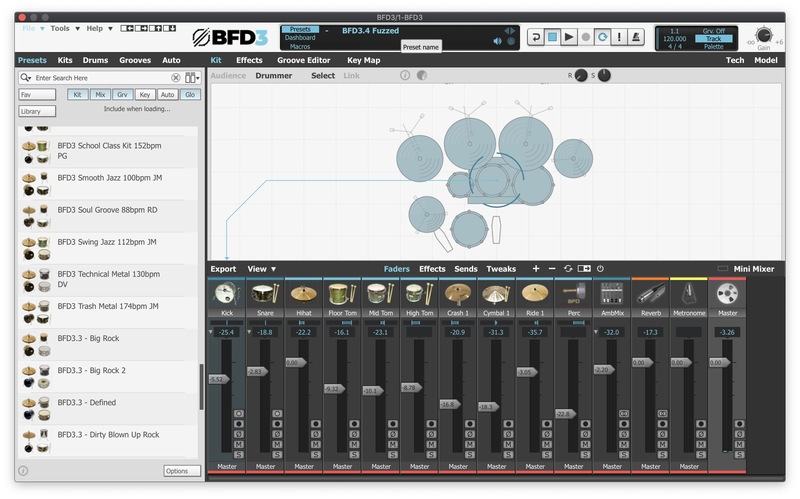Open the View dropdown in the mixer
The height and width of the screenshot is (499, 800).
coord(262,269)
